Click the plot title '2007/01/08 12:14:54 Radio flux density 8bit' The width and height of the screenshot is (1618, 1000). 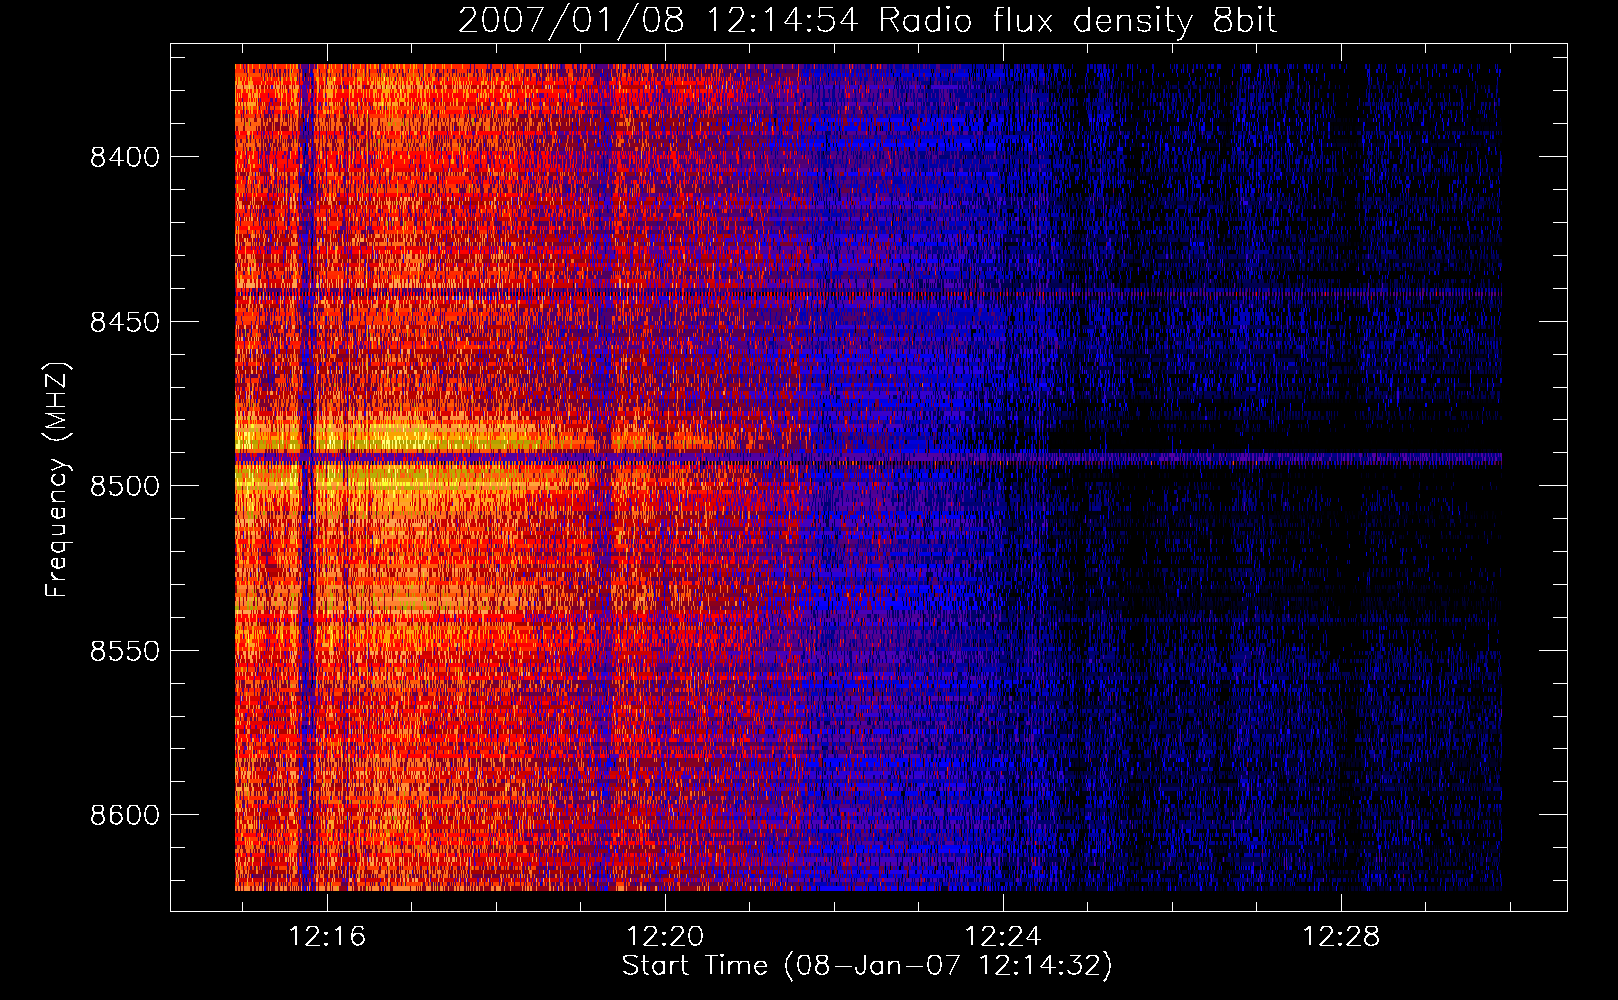tap(867, 21)
